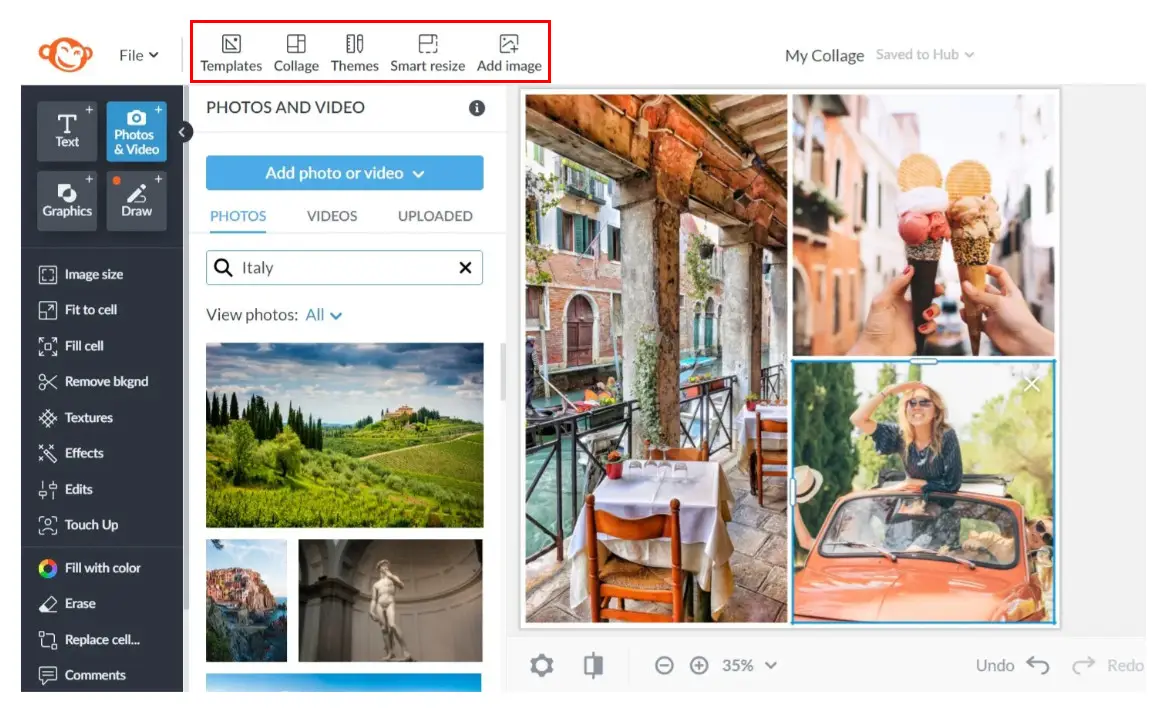This screenshot has width=1173, height=712.
Task: Open the Templates tool in top toolbar
Action: coord(231,53)
